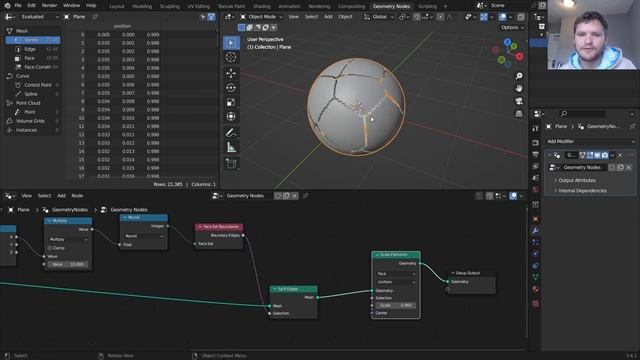
Task: Add a new workspace with plus button
Action: pos(445,6)
